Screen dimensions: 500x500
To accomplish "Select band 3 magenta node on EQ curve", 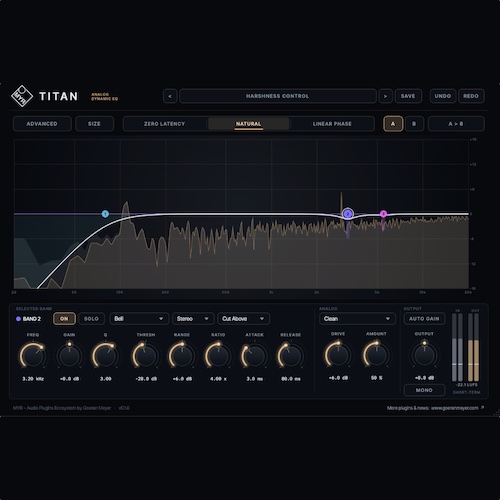I will tap(383, 214).
